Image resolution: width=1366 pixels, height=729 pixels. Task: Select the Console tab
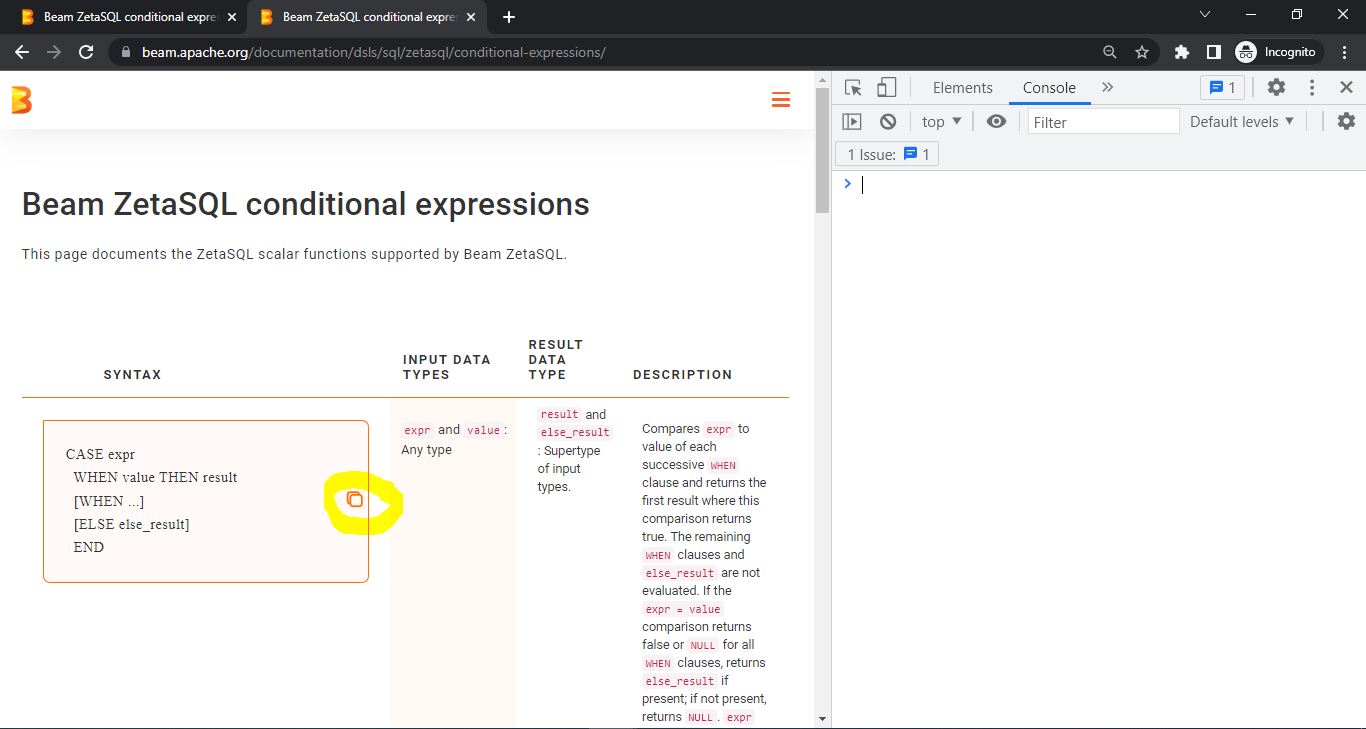coord(1049,88)
